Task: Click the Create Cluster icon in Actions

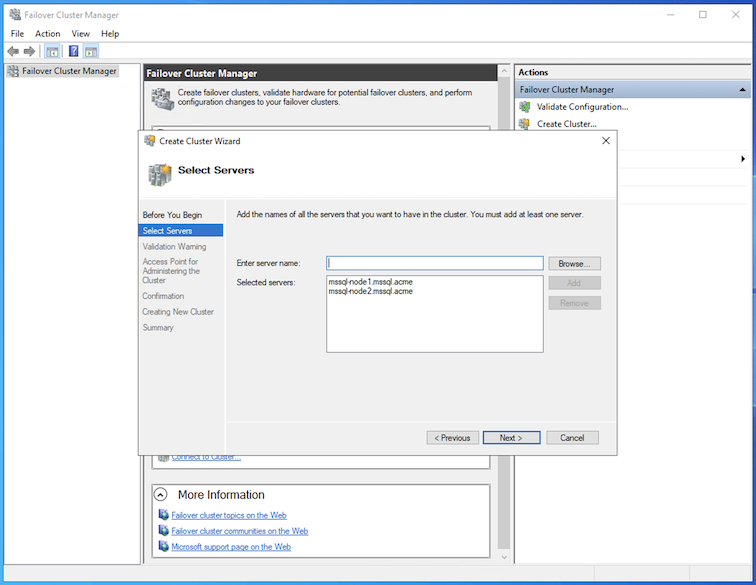Action: pos(525,124)
